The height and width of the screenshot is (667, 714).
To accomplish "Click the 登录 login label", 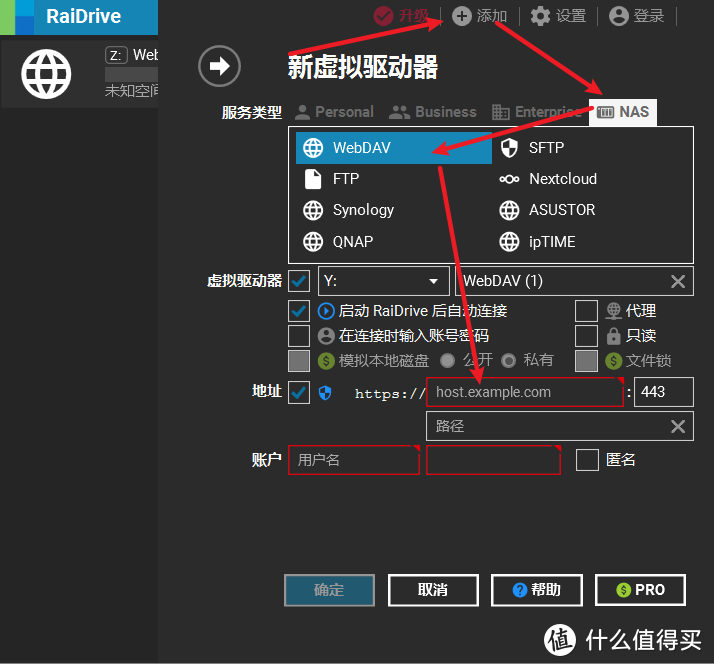I will pos(649,16).
